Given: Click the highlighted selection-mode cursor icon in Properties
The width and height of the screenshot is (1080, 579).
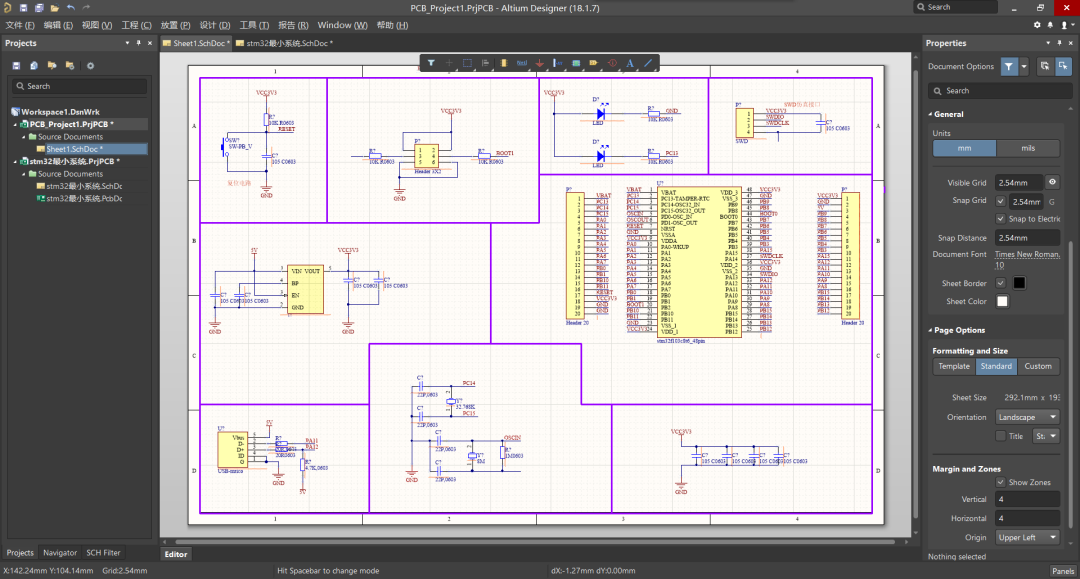Looking at the screenshot, I should point(1063,66).
